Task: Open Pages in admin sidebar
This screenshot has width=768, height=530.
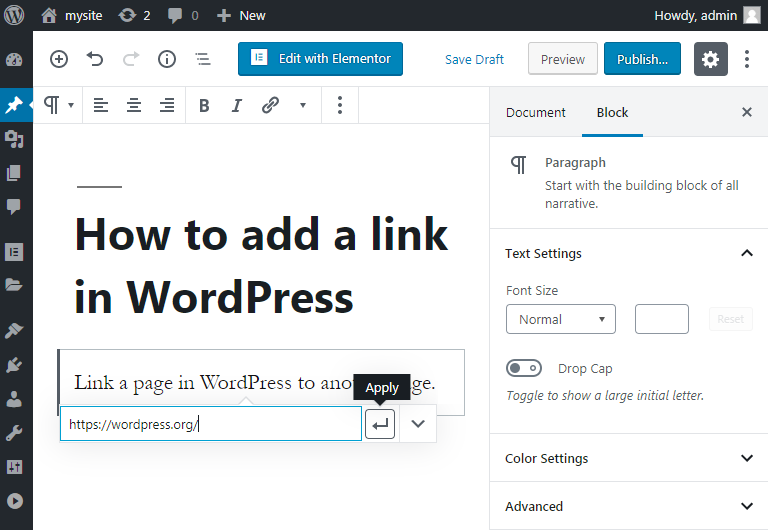Action: [14, 172]
